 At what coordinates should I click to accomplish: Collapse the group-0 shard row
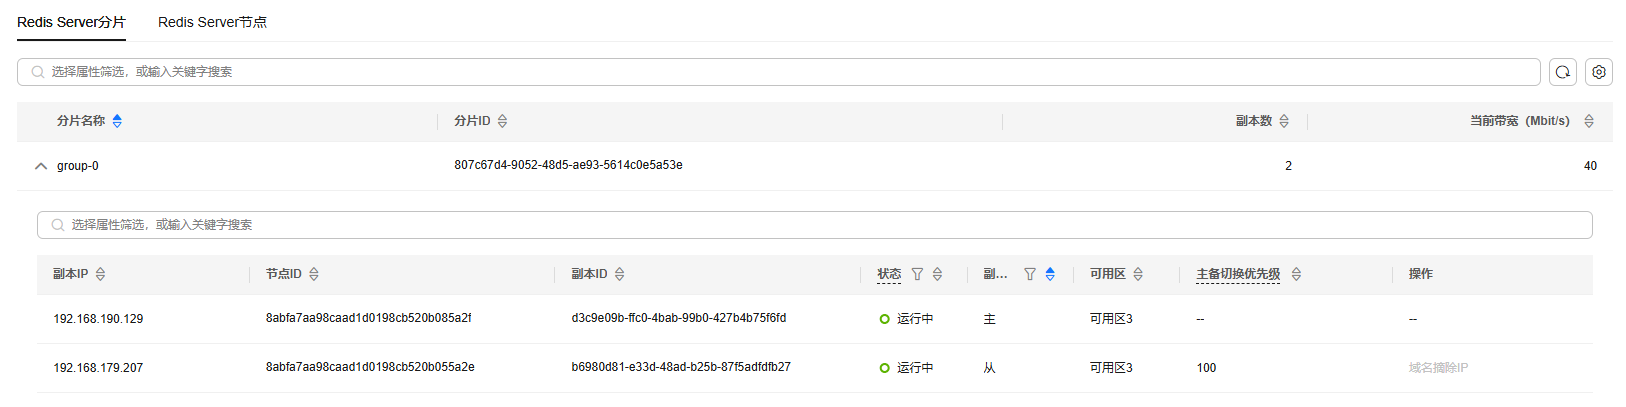41,166
